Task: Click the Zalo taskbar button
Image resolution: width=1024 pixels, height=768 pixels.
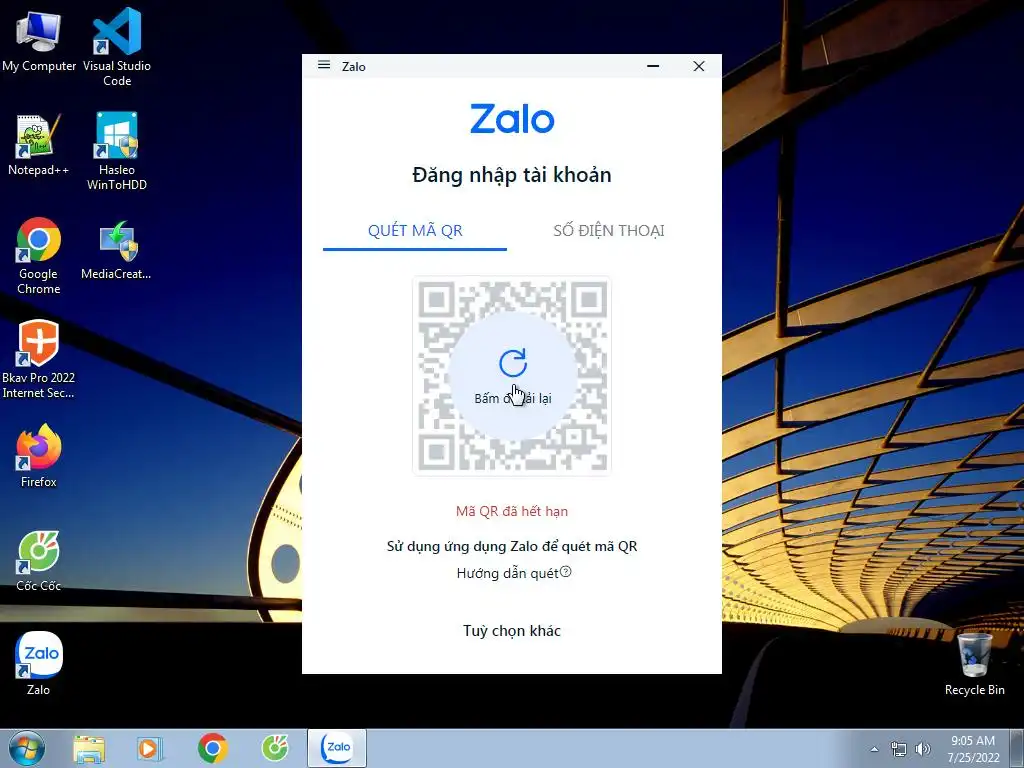Action: point(337,748)
